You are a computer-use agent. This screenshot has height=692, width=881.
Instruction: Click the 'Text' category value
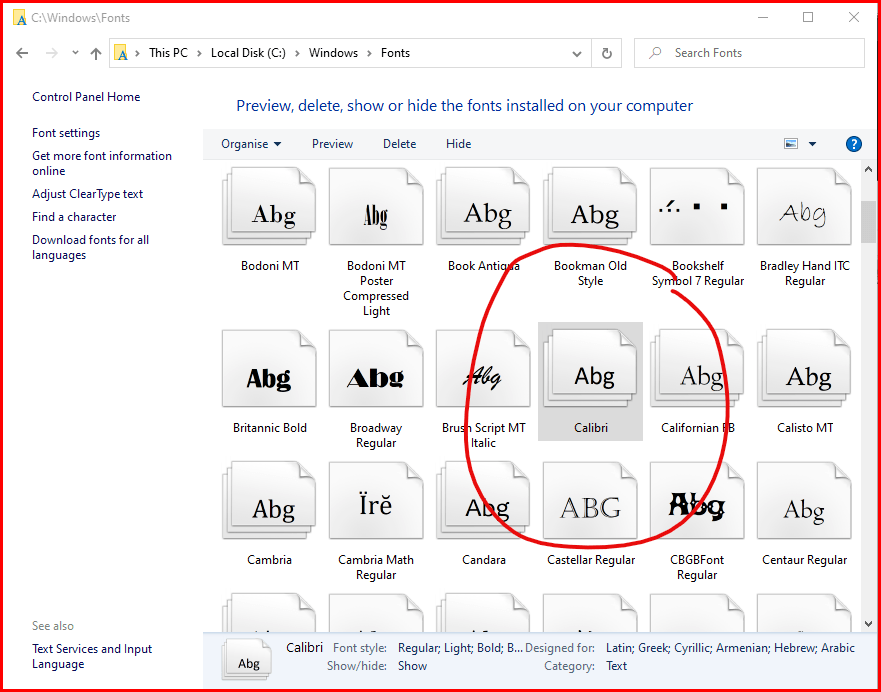(616, 666)
